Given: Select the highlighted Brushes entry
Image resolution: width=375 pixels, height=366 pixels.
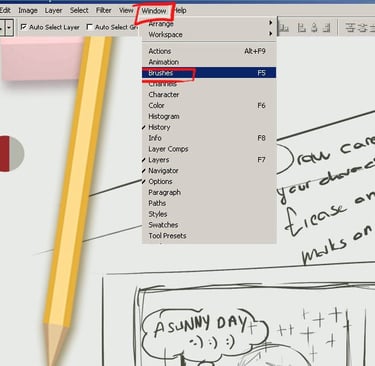Looking at the screenshot, I should click(209, 73).
